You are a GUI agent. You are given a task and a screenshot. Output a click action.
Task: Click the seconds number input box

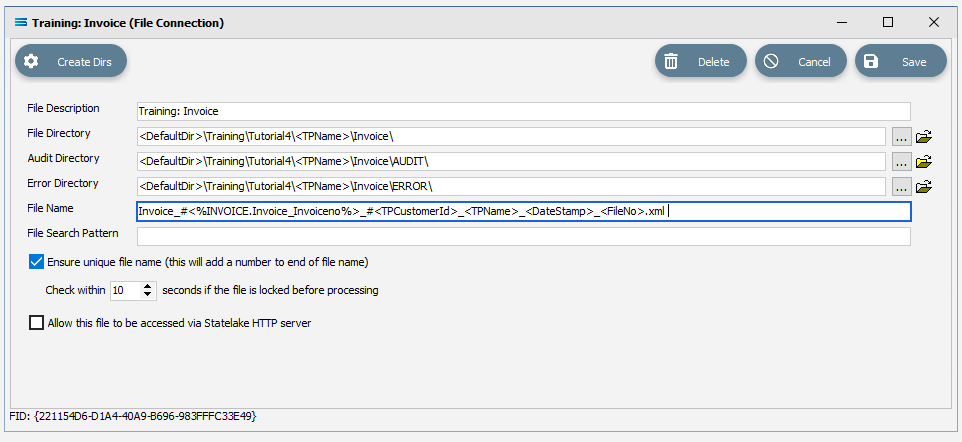click(126, 290)
